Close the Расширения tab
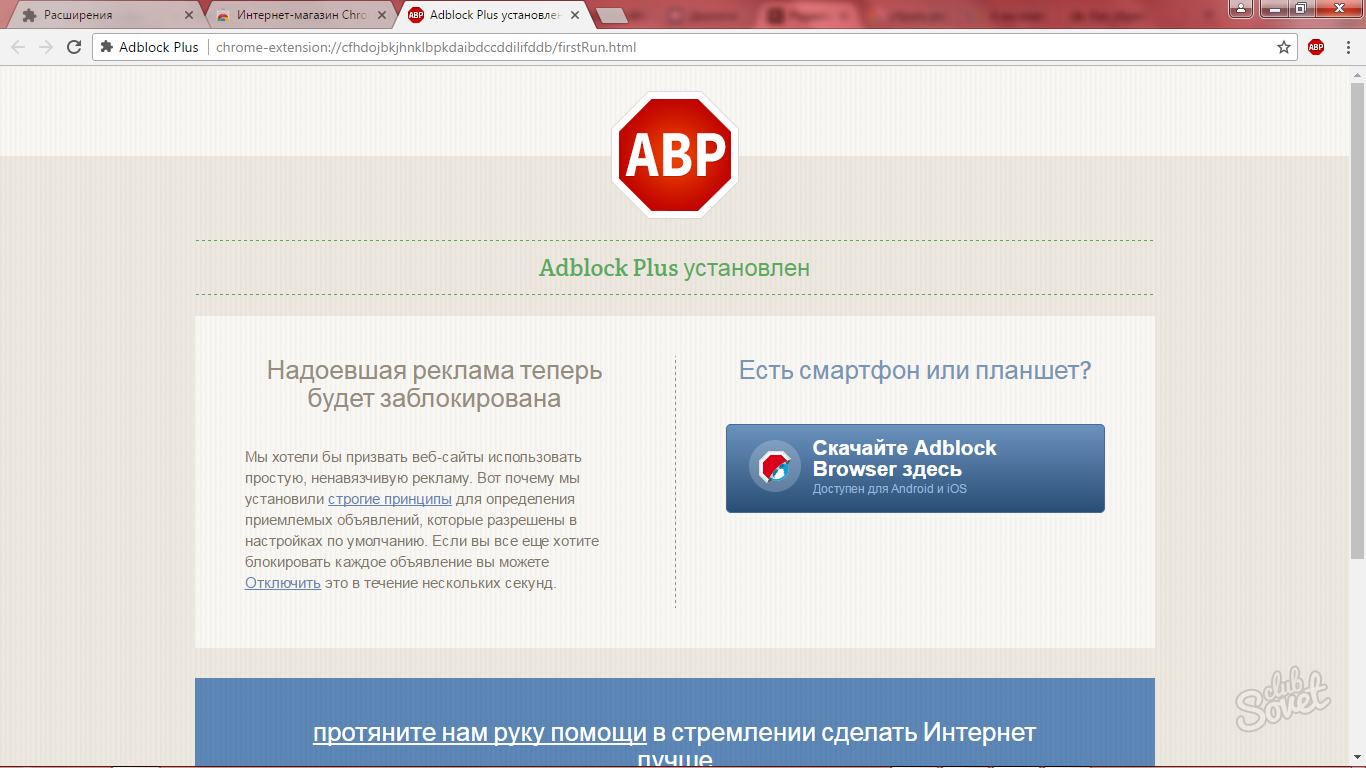 [189, 16]
